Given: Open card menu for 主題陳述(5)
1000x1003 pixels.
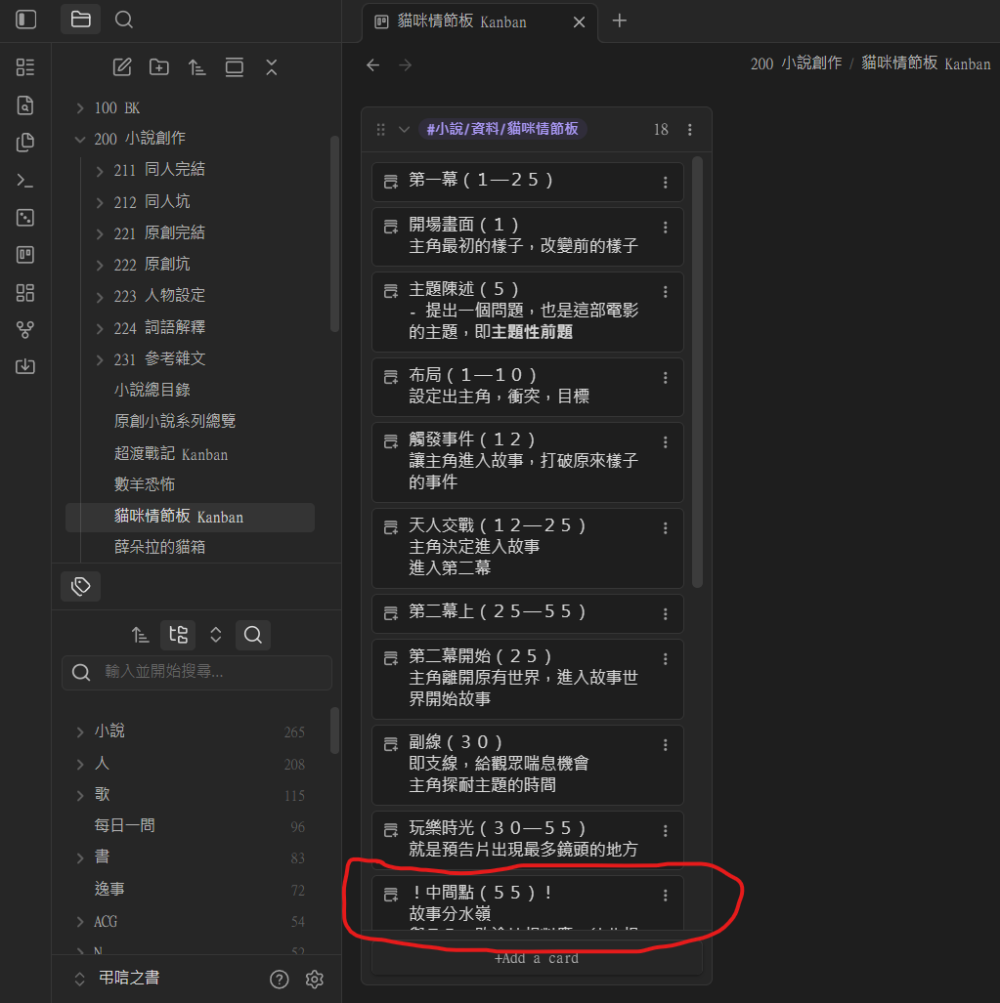Looking at the screenshot, I should pyautogui.click(x=665, y=292).
